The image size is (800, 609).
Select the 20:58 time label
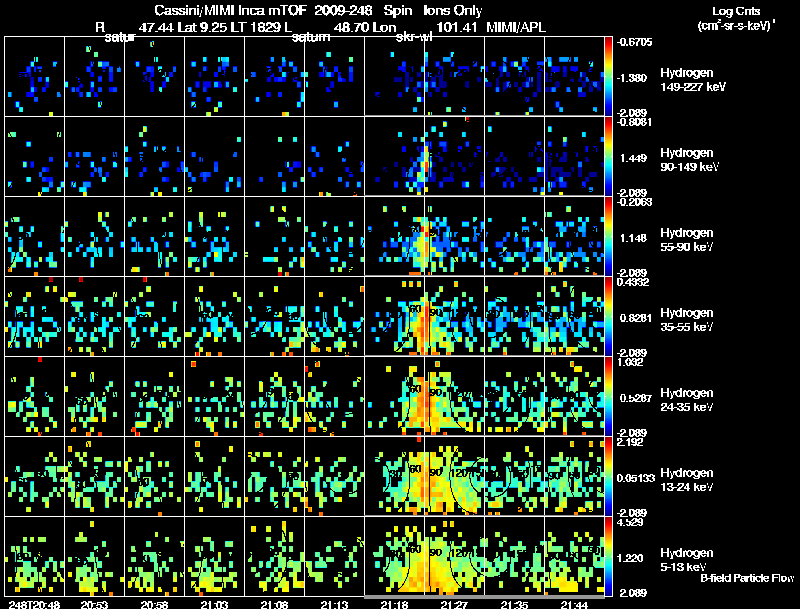coord(155,604)
